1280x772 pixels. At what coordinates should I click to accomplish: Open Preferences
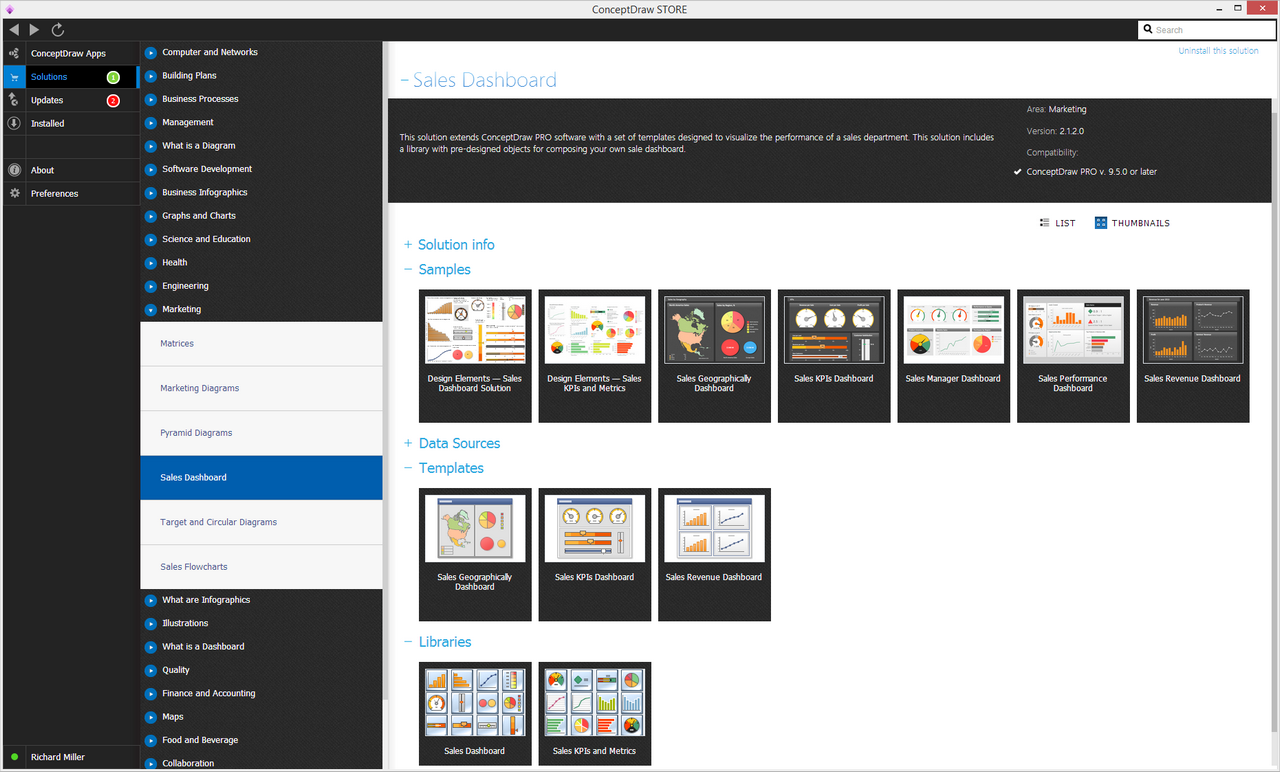[70, 193]
